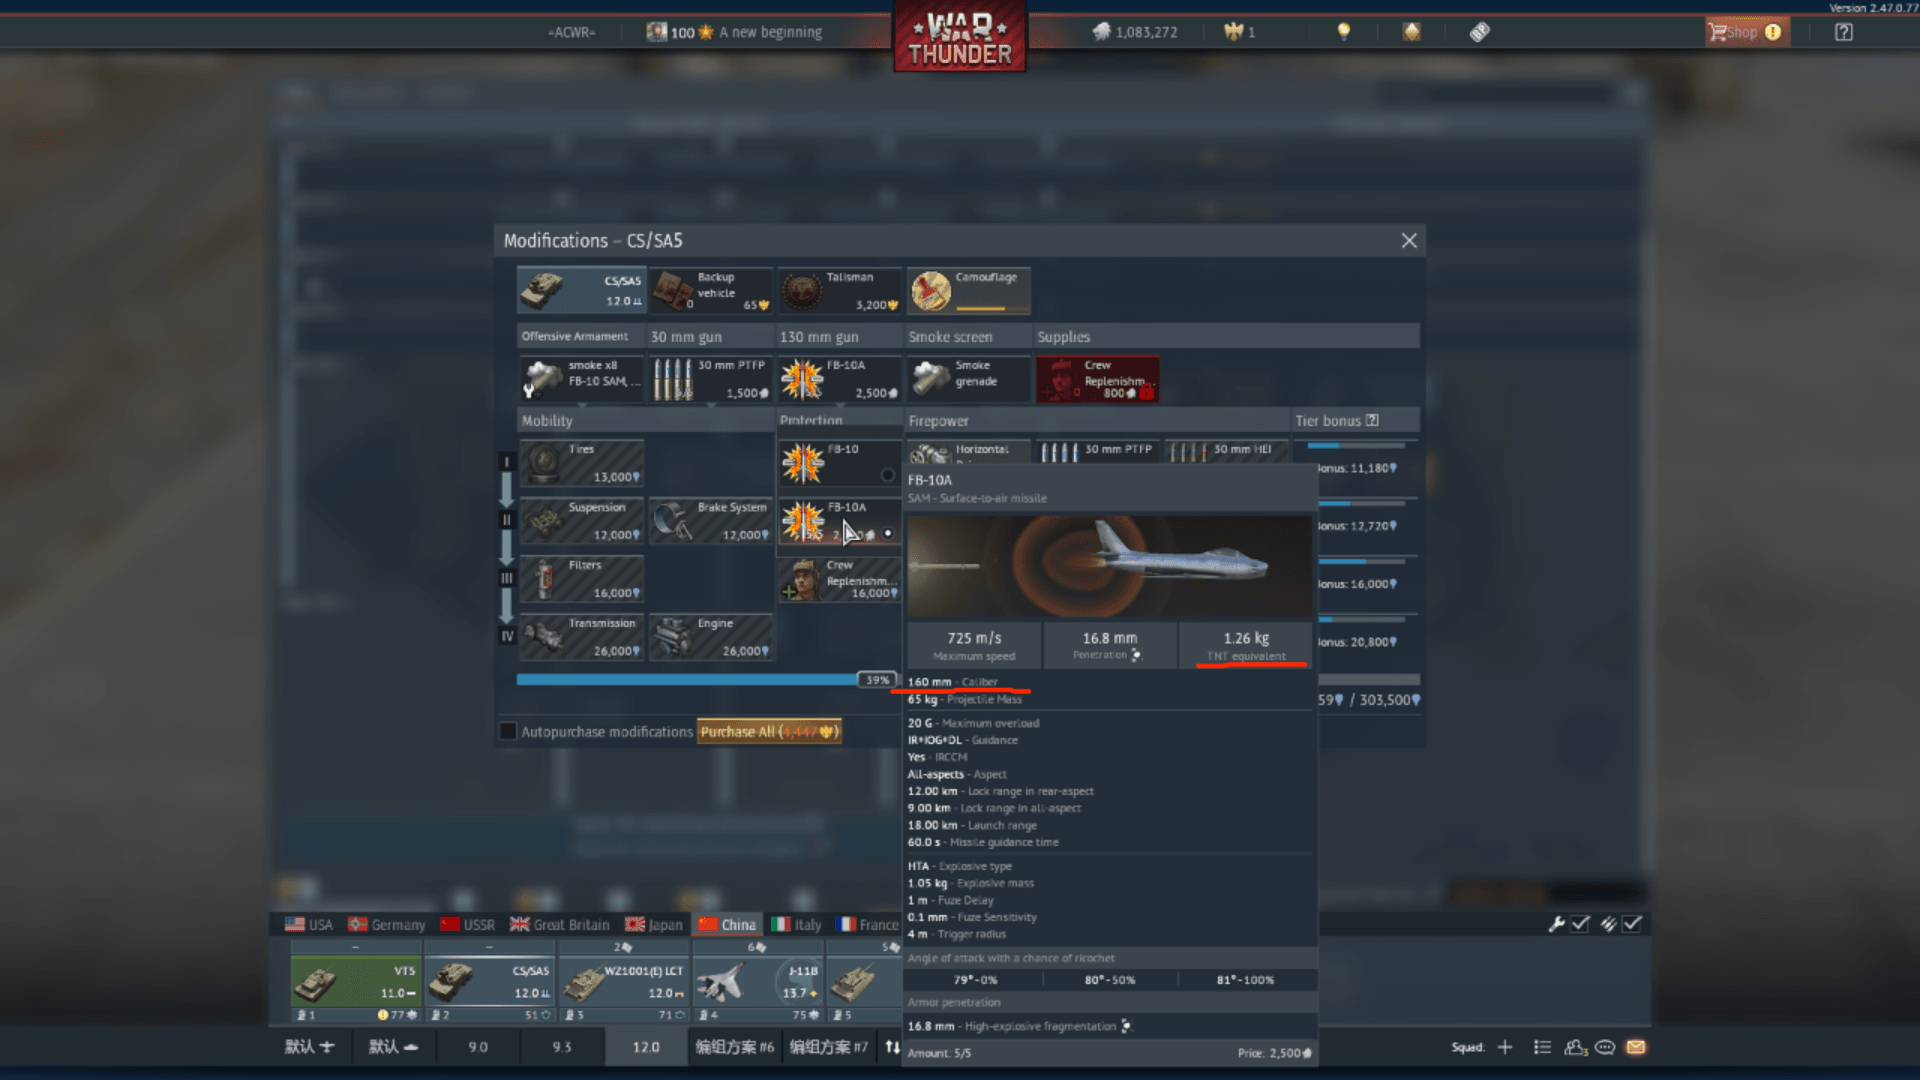Research the Brake System modification
1920x1080 pixels.
[x=710, y=522]
